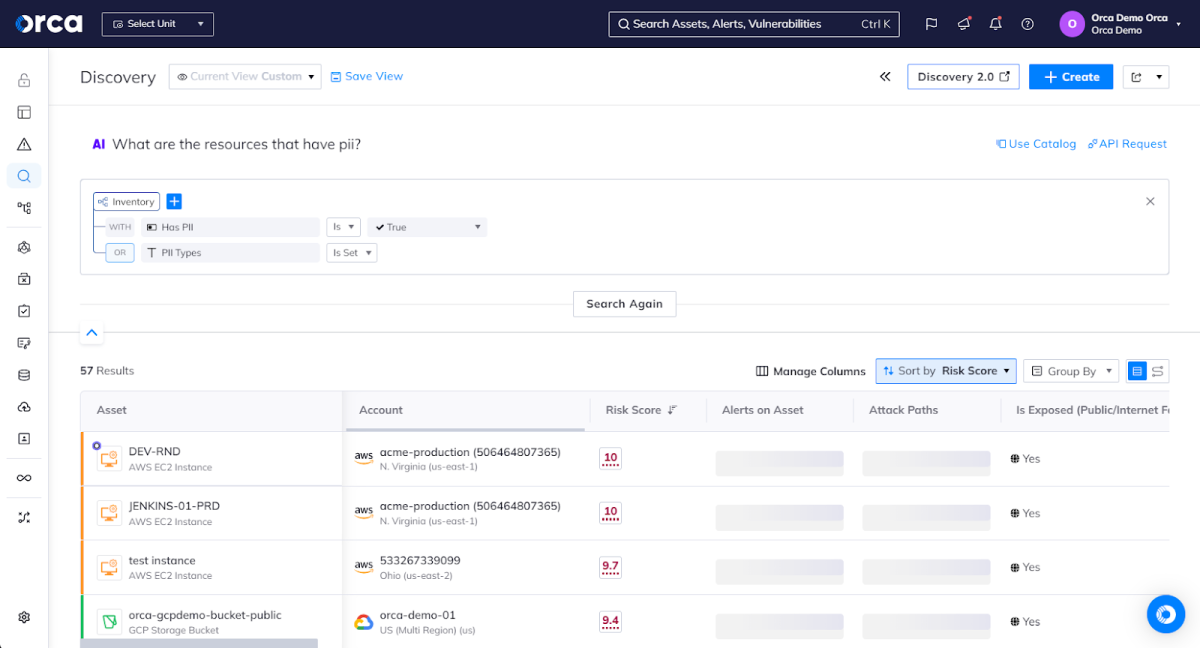This screenshot has width=1200, height=648.
Task: Open the certificate icon in sidebar
Action: coord(24,343)
